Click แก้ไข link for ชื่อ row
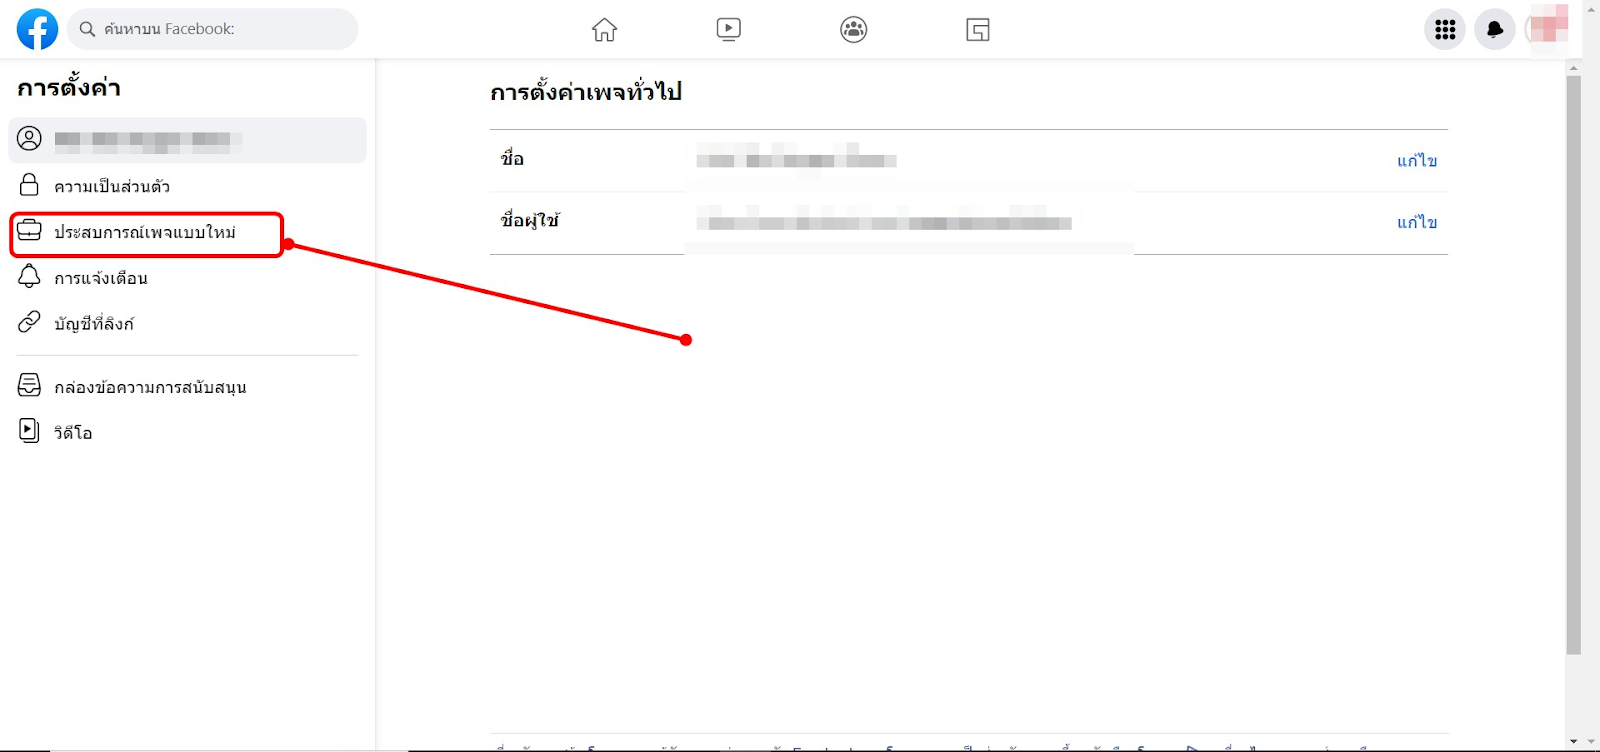This screenshot has width=1600, height=752. (x=1417, y=161)
